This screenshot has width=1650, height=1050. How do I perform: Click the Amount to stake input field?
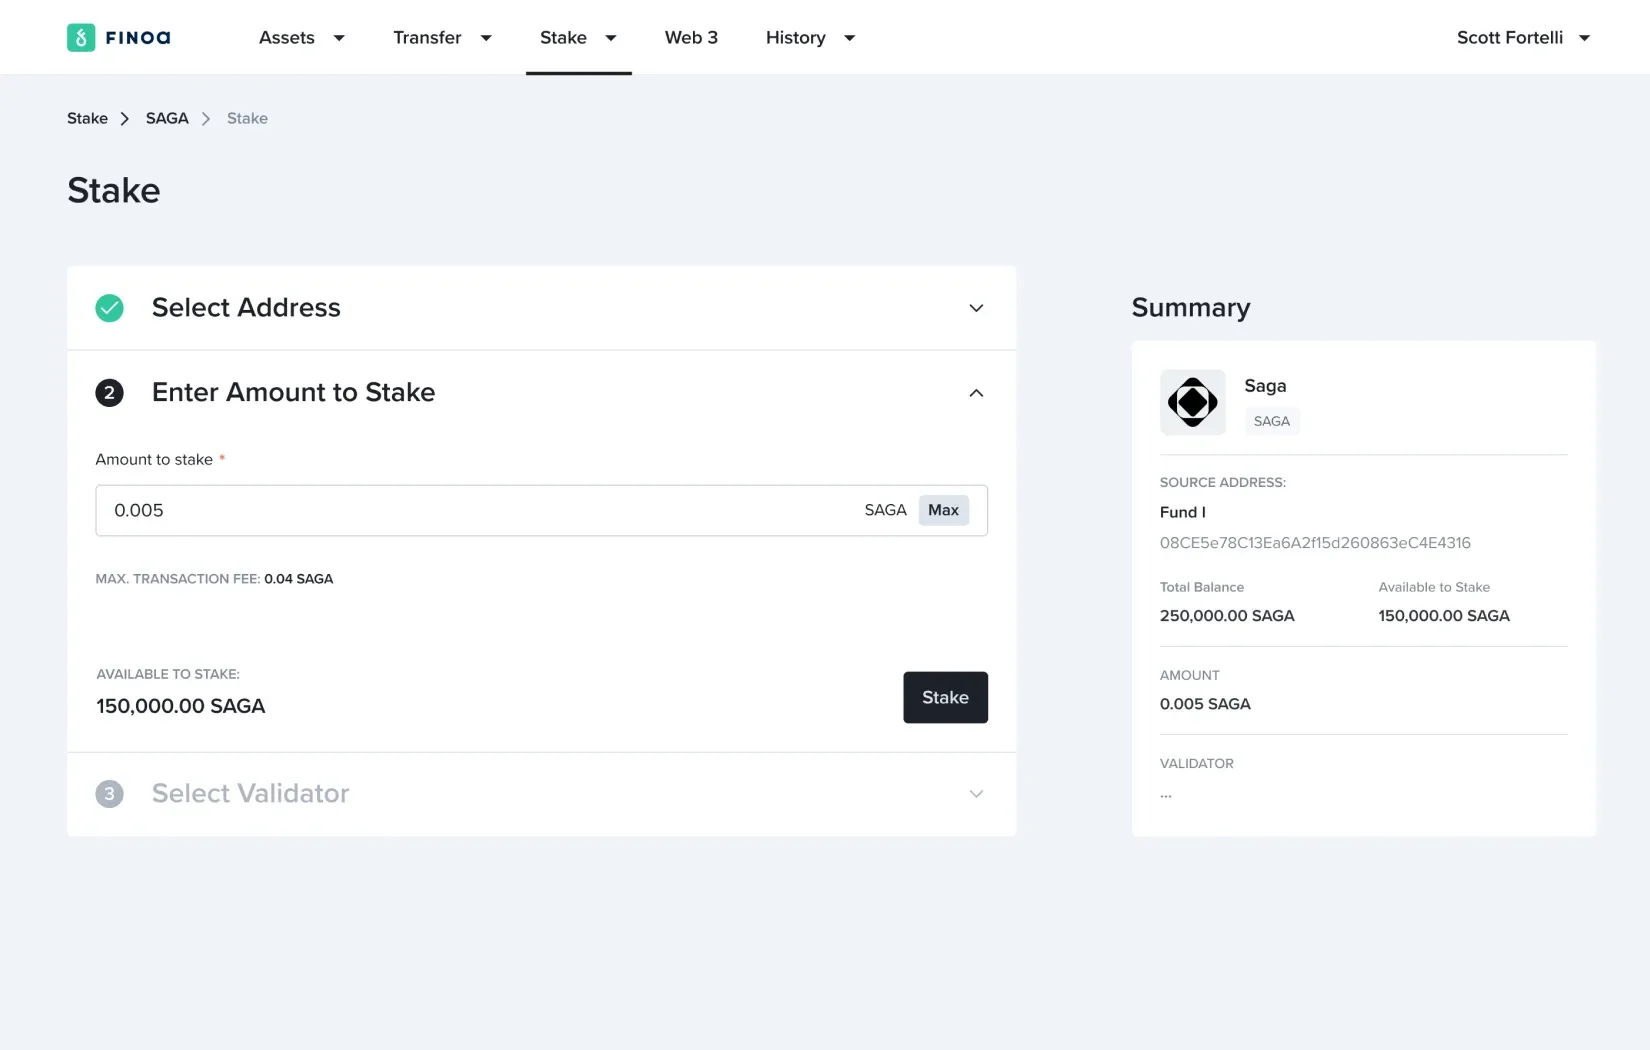[x=541, y=510]
